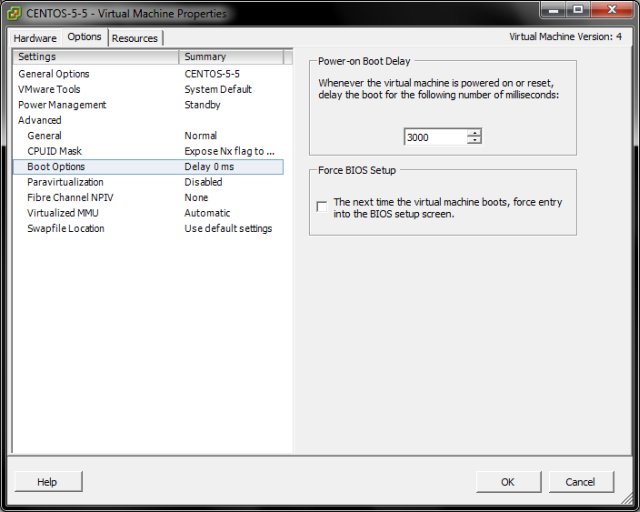
Task: Open Power Management settings
Action: pos(62,105)
